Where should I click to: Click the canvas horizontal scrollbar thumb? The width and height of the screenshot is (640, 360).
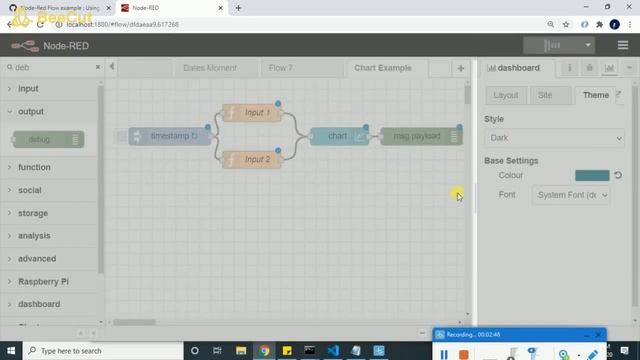click(x=134, y=322)
